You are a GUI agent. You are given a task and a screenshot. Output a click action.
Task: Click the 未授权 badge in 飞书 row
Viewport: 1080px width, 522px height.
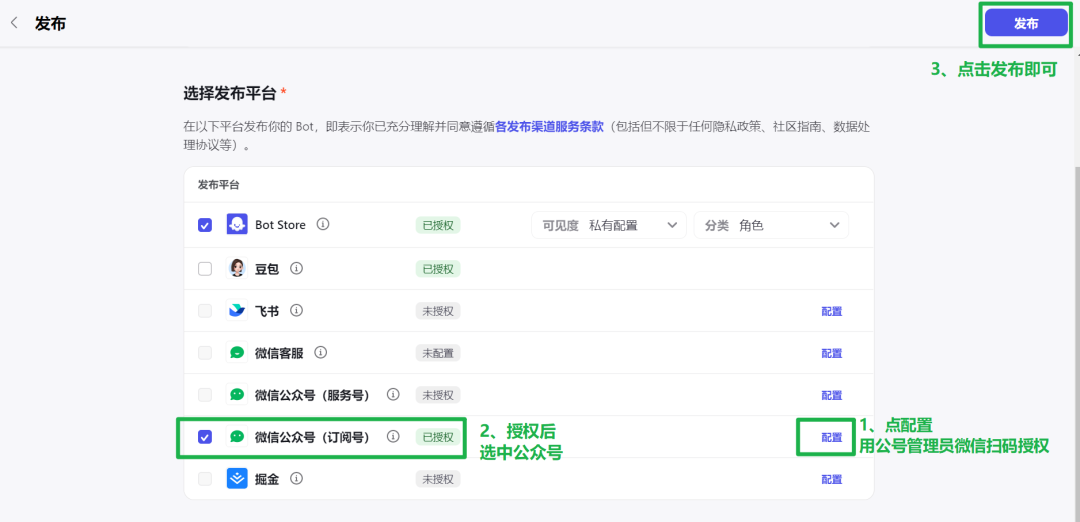coord(437,311)
